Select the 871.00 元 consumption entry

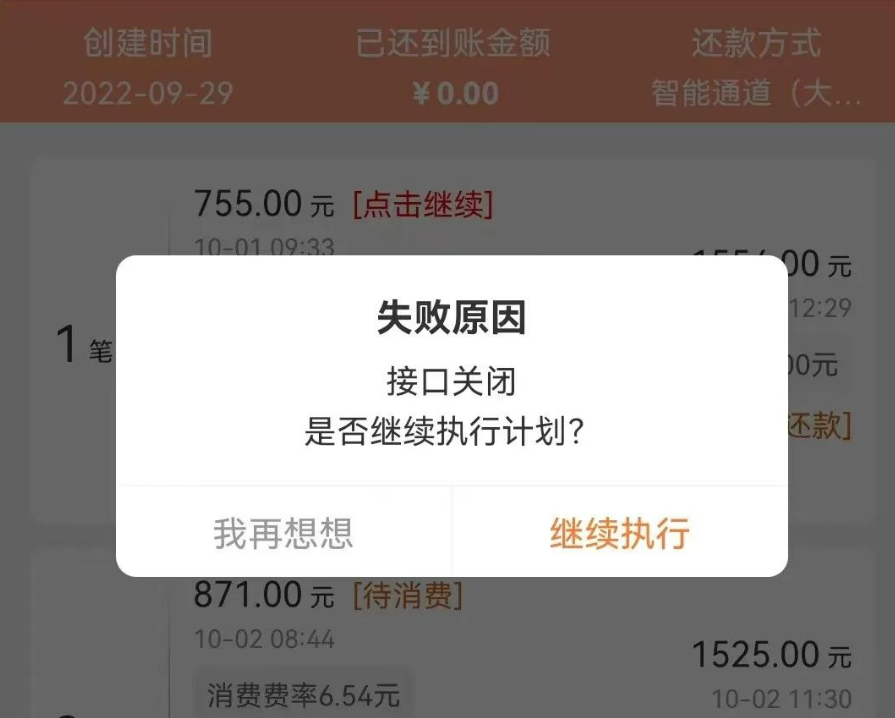(x=264, y=595)
